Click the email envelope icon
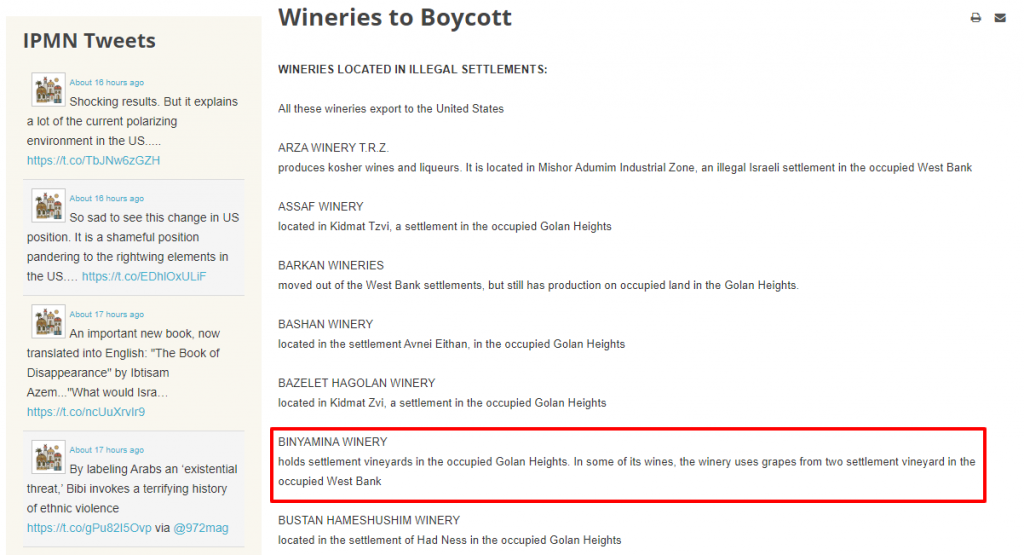Viewport: 1024px width, 555px height. (x=1000, y=18)
